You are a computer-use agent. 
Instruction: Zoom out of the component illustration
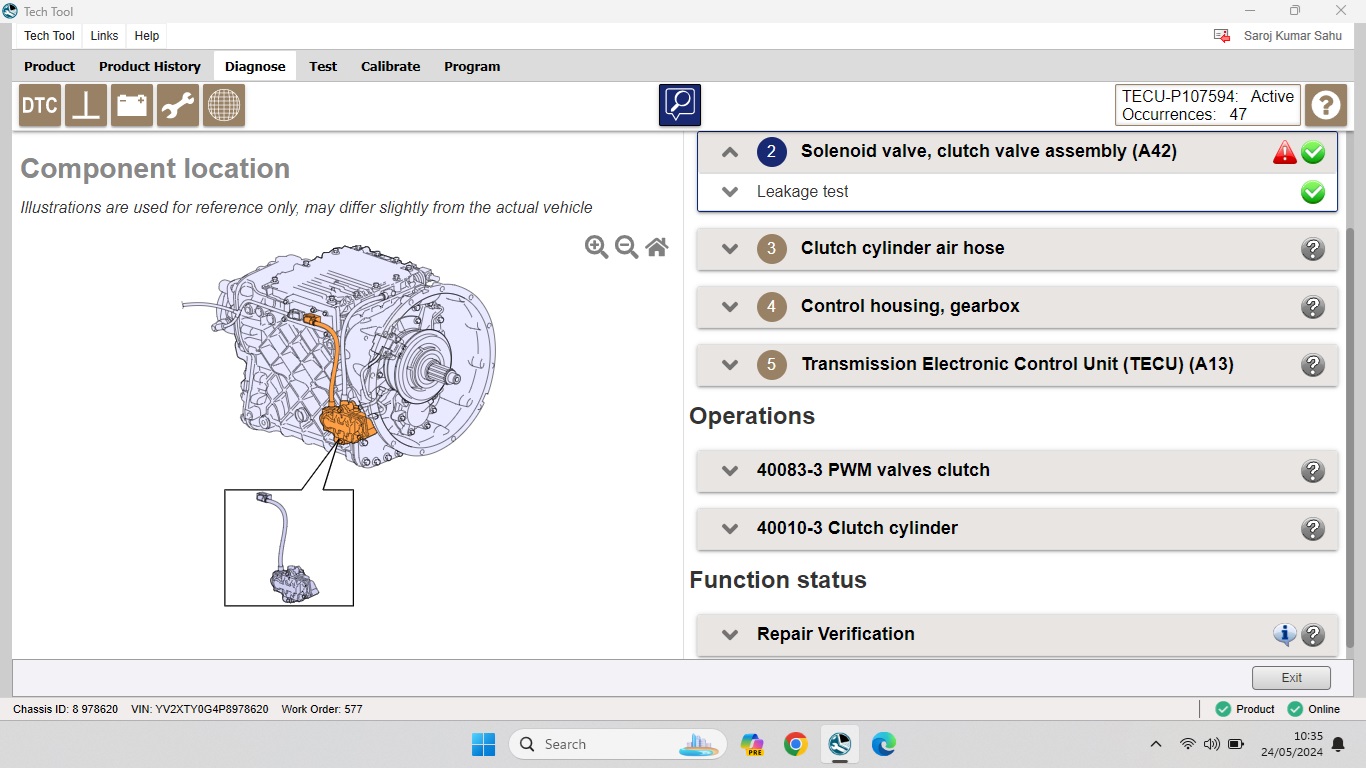pyautogui.click(x=627, y=247)
